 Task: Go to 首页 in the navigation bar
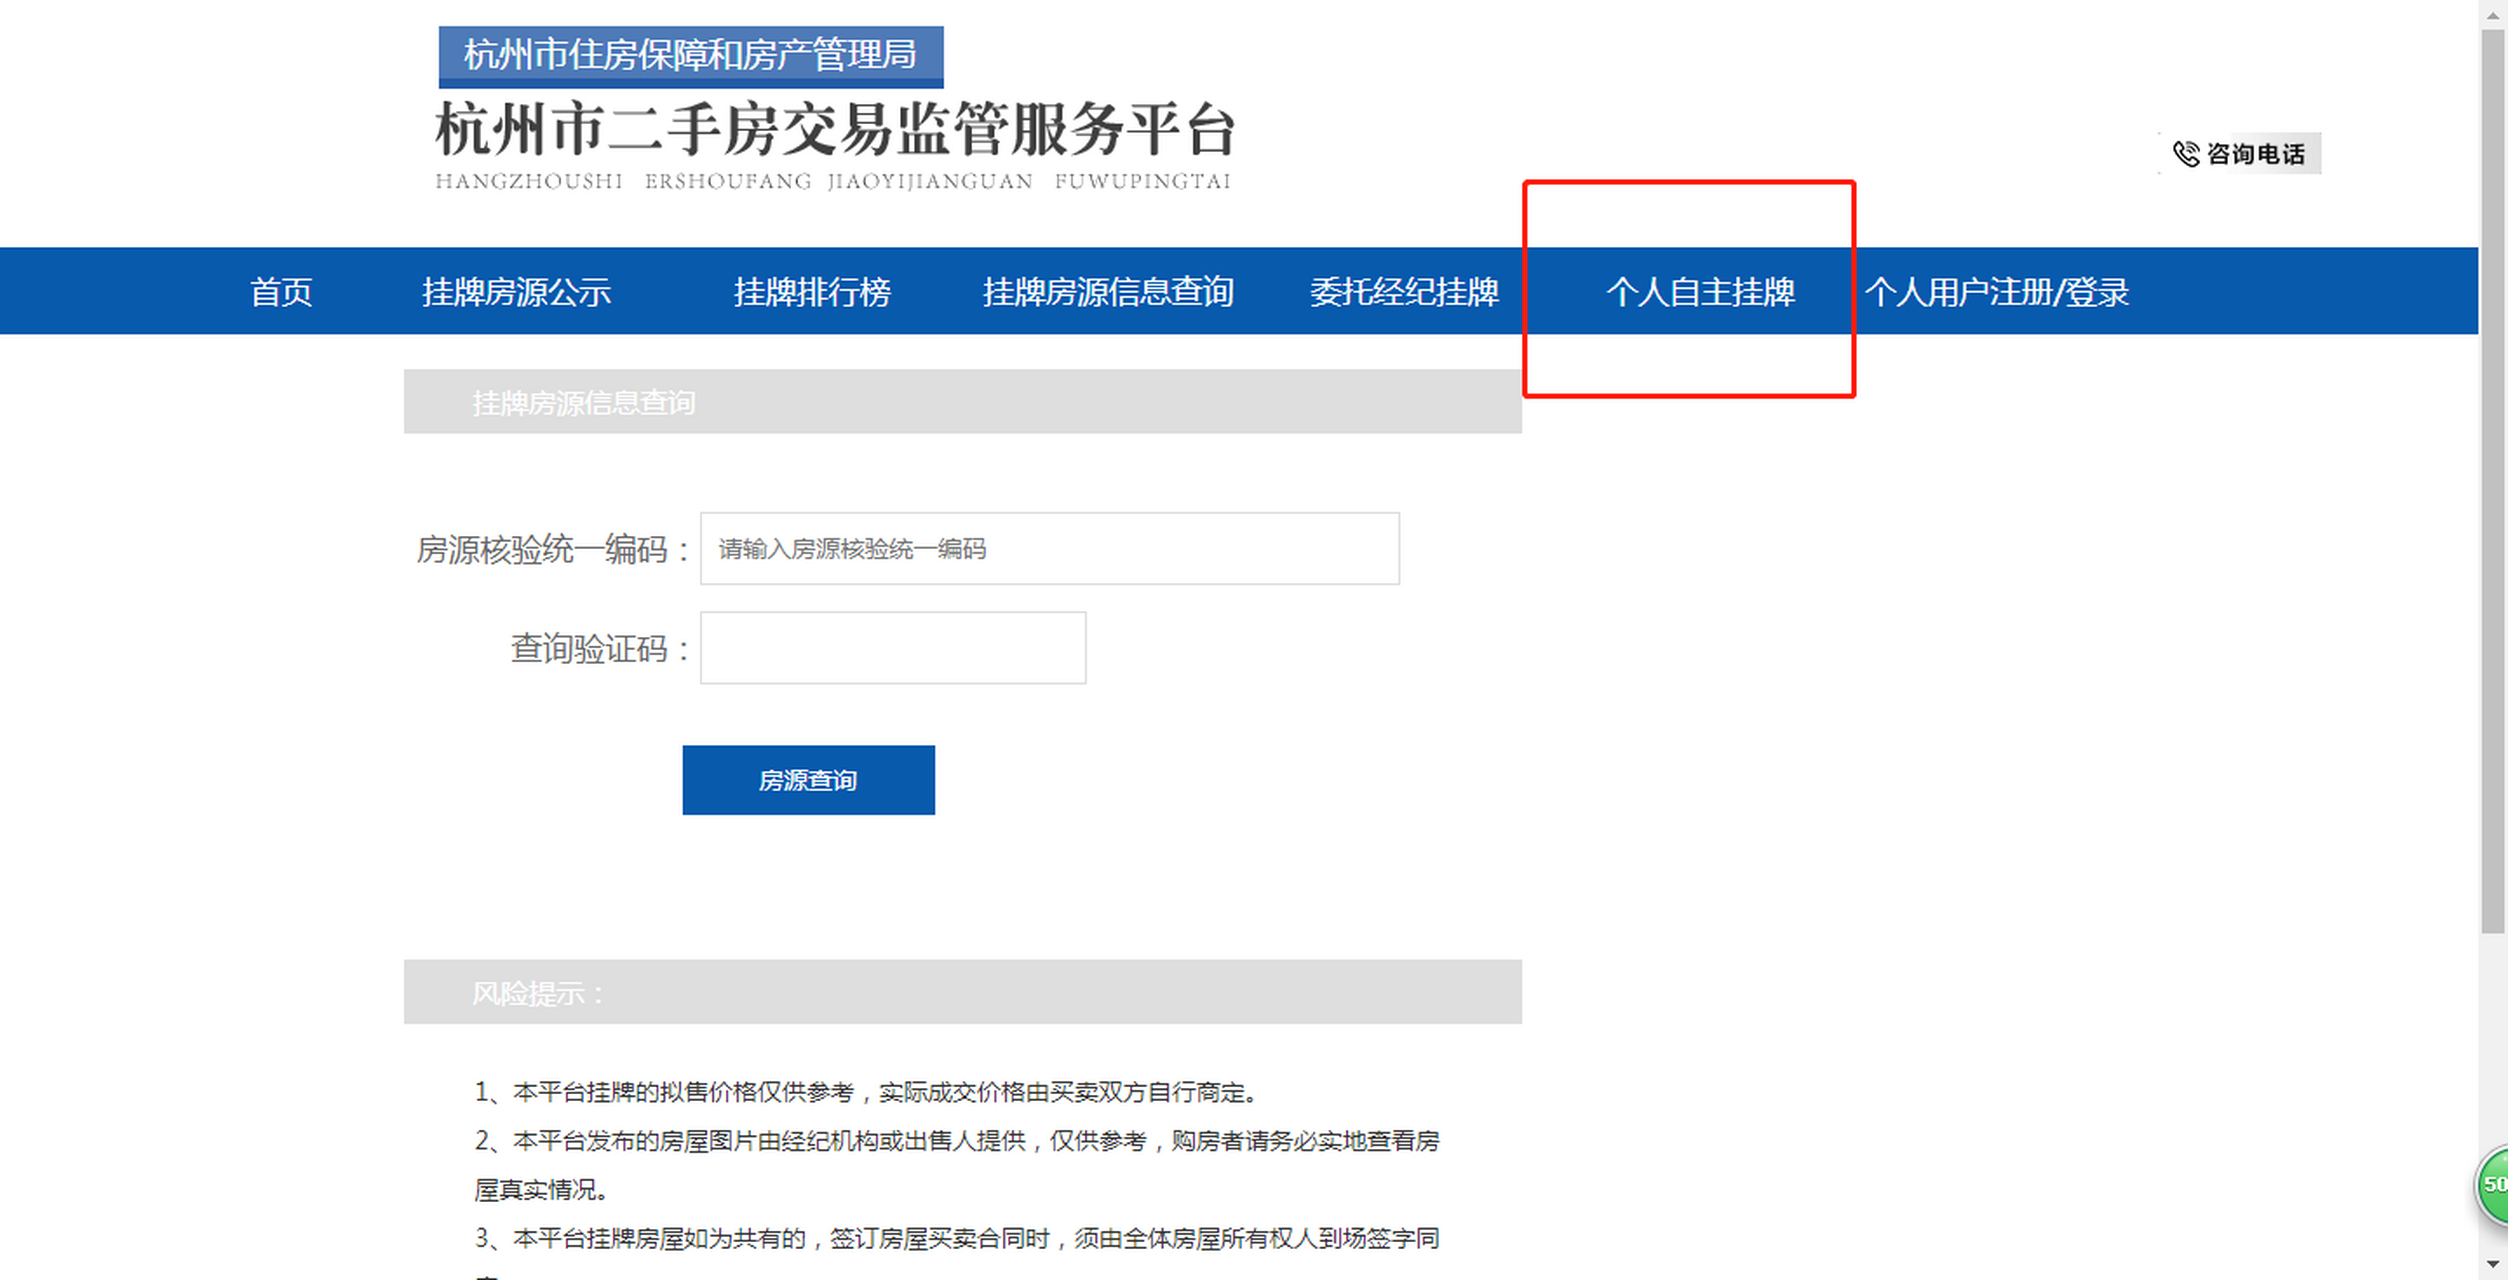[x=281, y=292]
